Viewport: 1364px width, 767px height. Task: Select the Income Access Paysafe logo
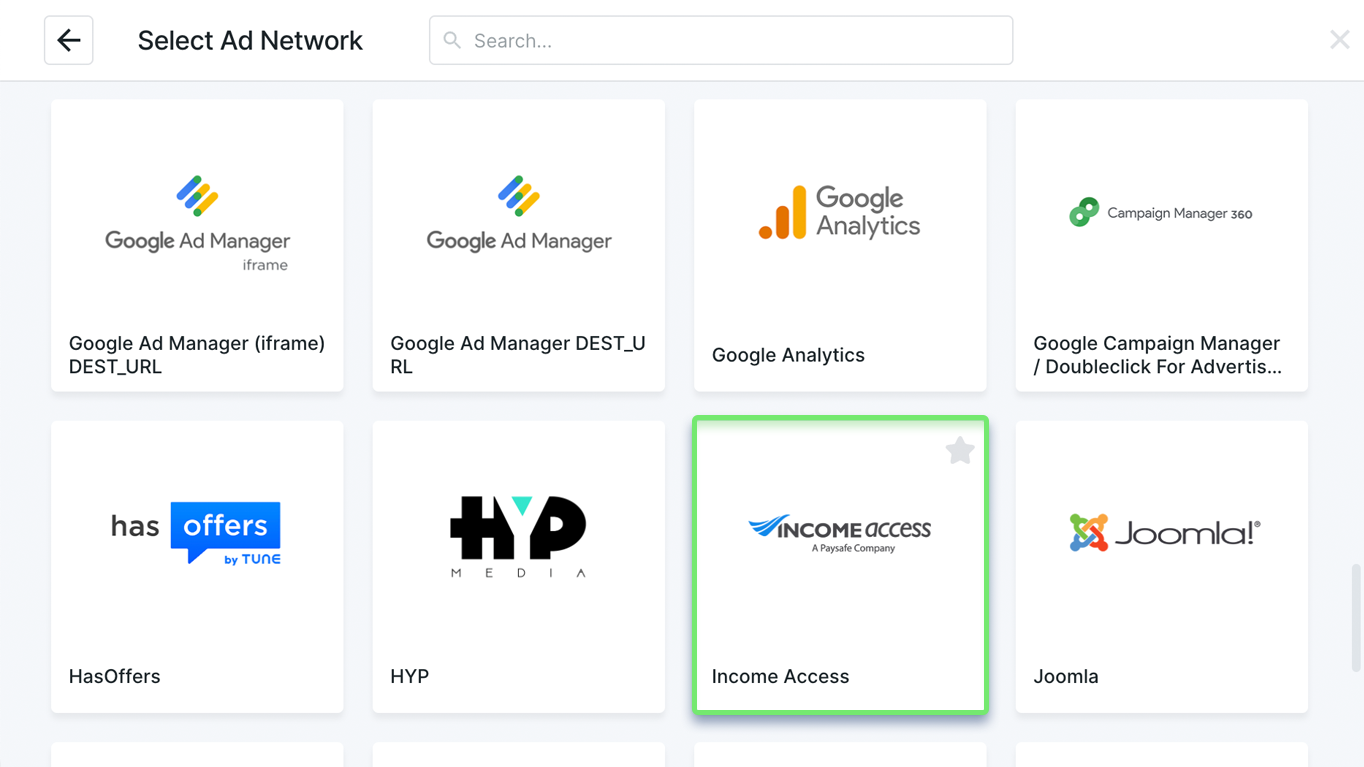click(840, 534)
